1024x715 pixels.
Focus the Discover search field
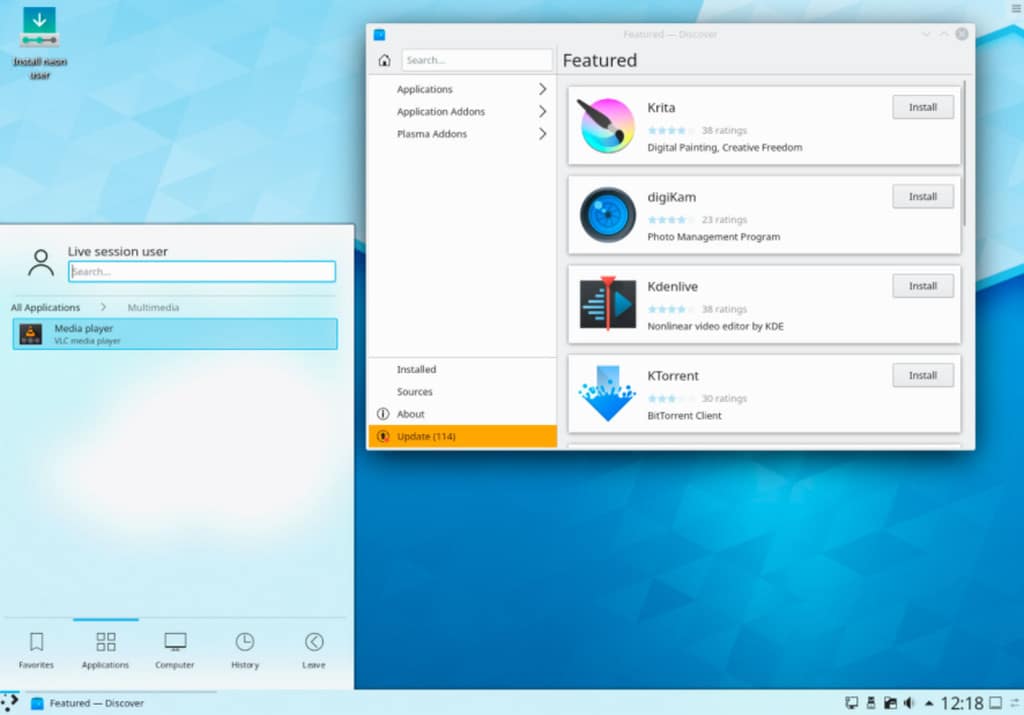[x=477, y=60]
